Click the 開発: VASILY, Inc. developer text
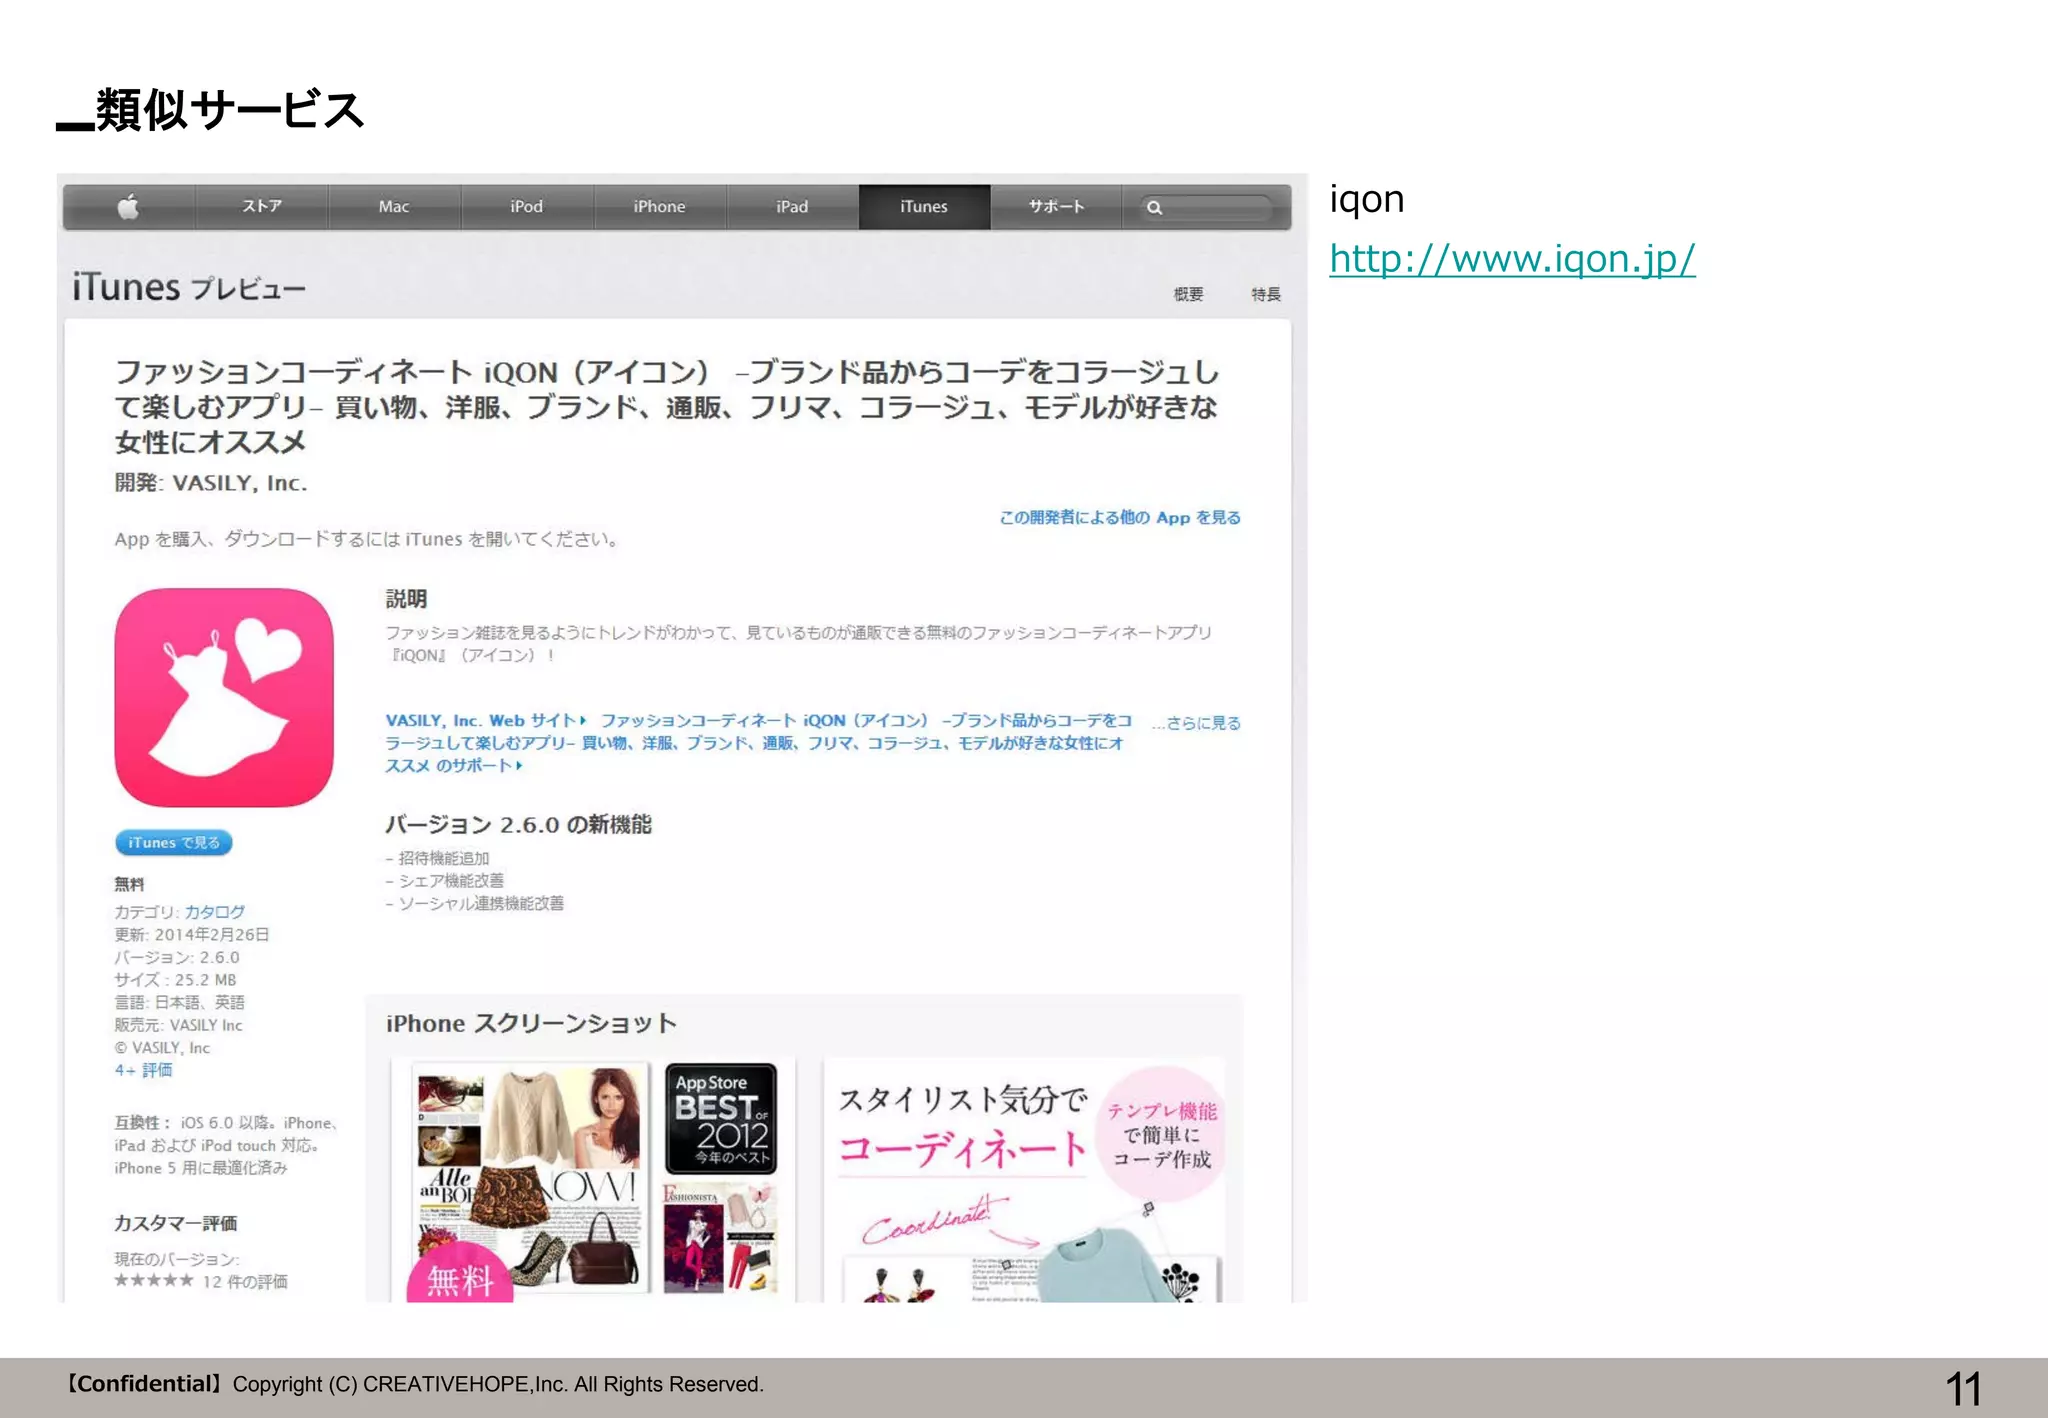Viewport: 2048px width, 1418px height. pyautogui.click(x=211, y=483)
